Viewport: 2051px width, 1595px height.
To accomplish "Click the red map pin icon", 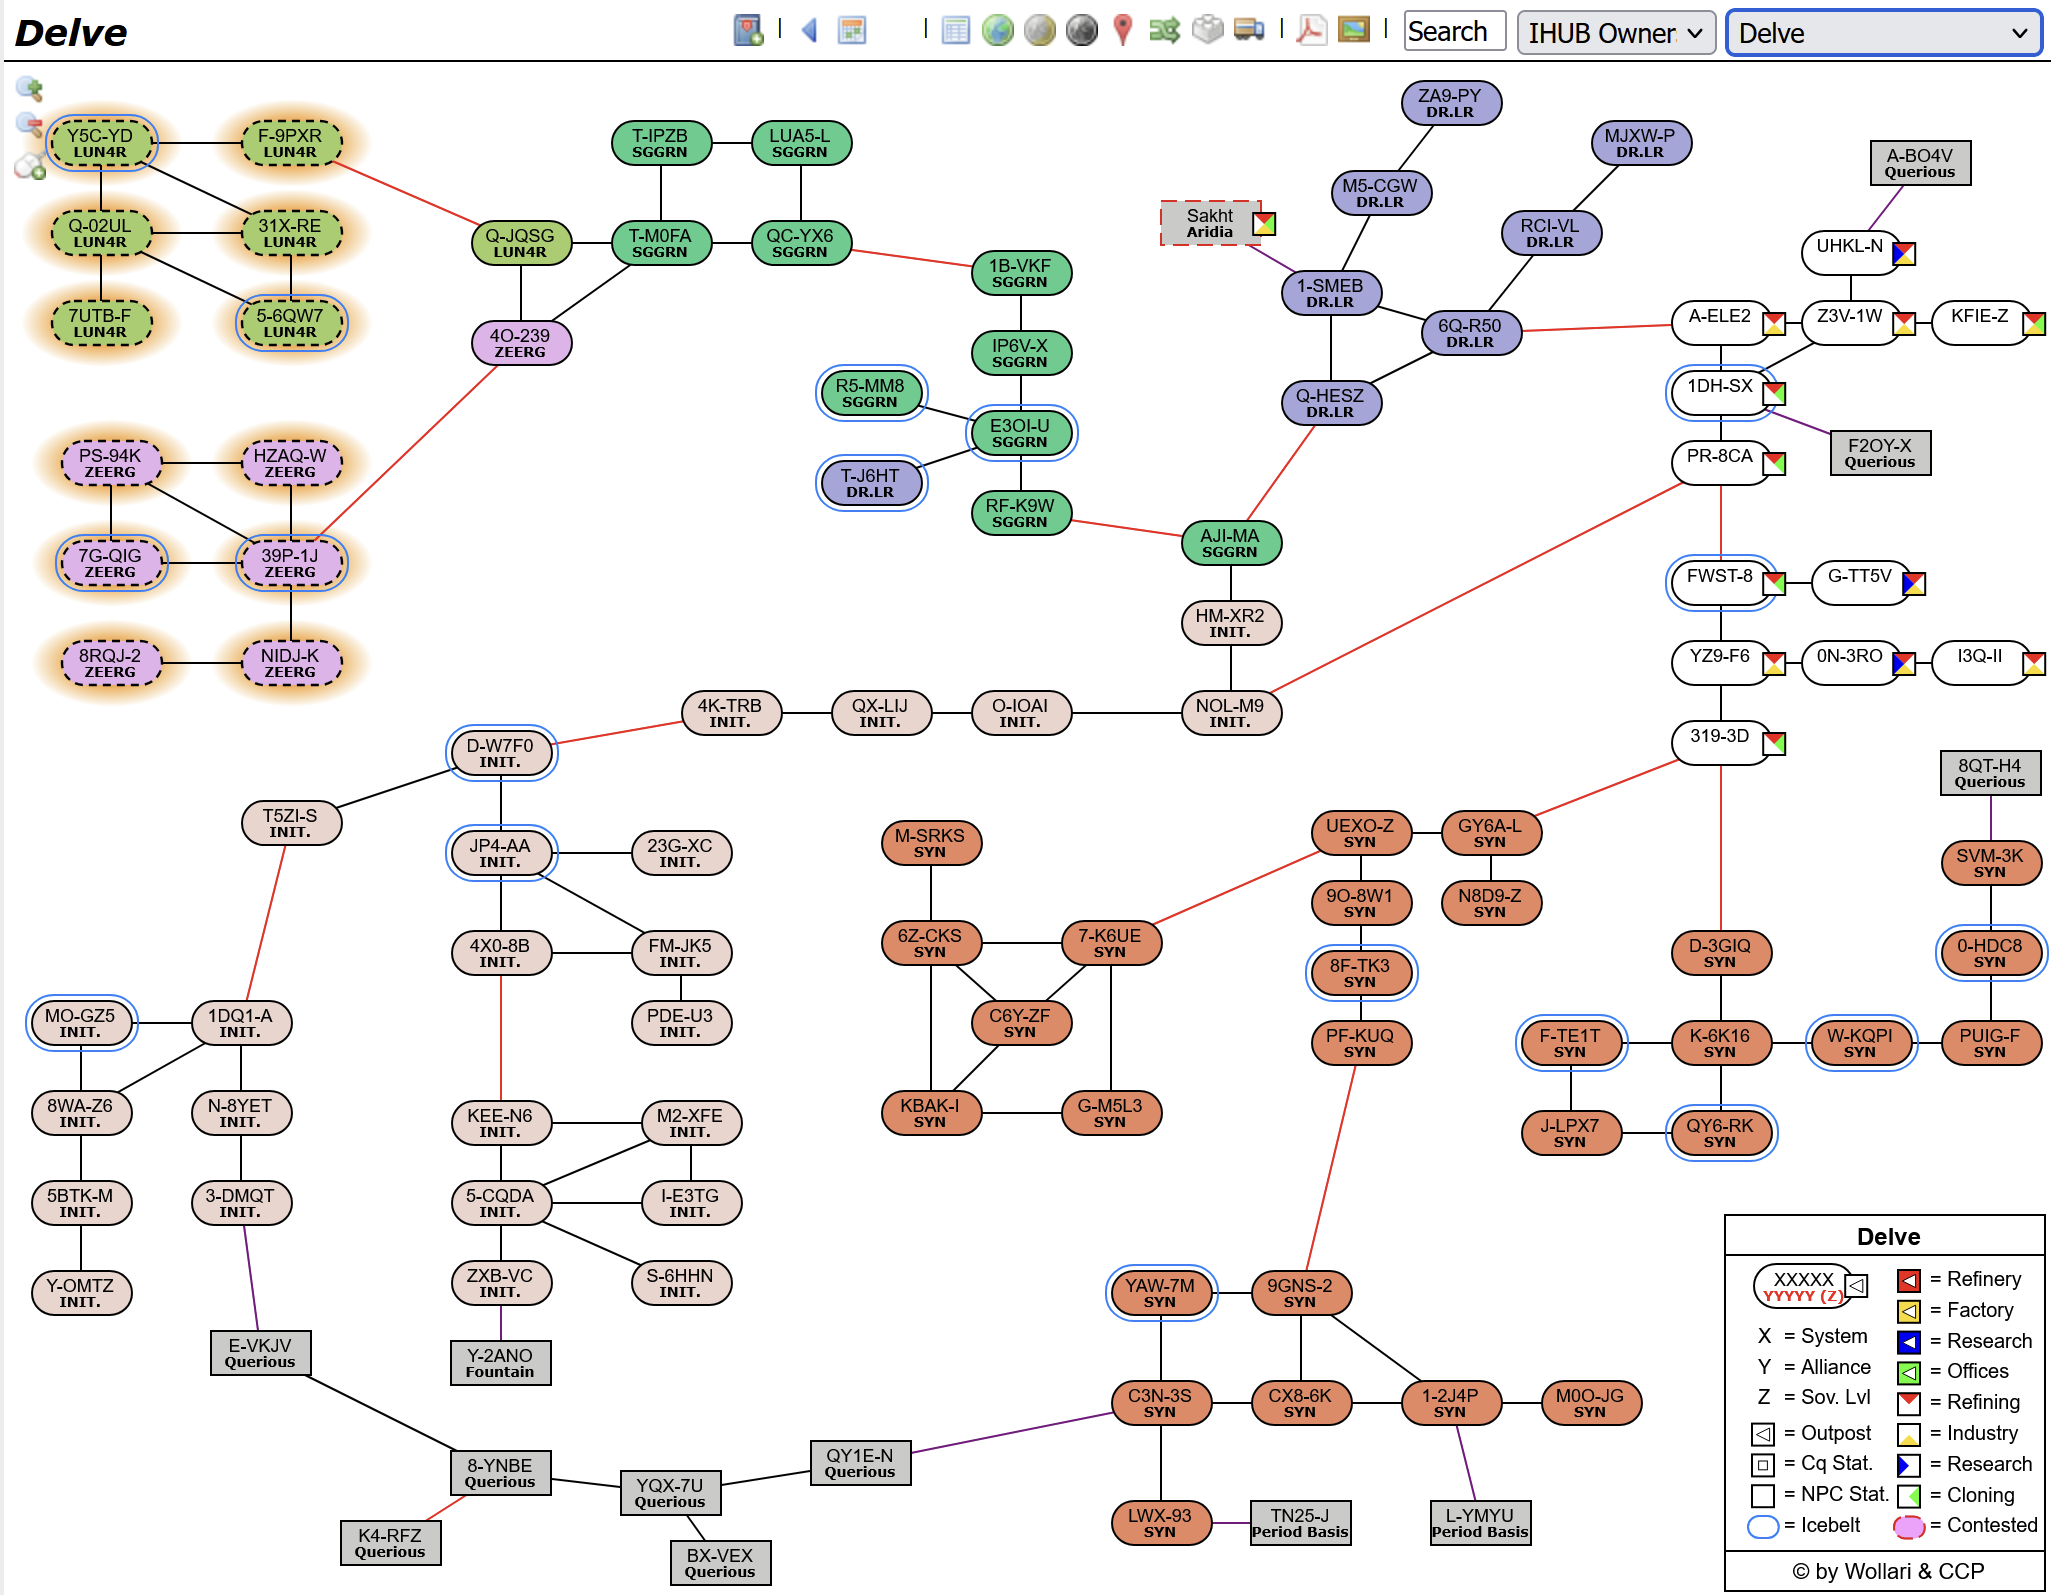I will pyautogui.click(x=1123, y=31).
